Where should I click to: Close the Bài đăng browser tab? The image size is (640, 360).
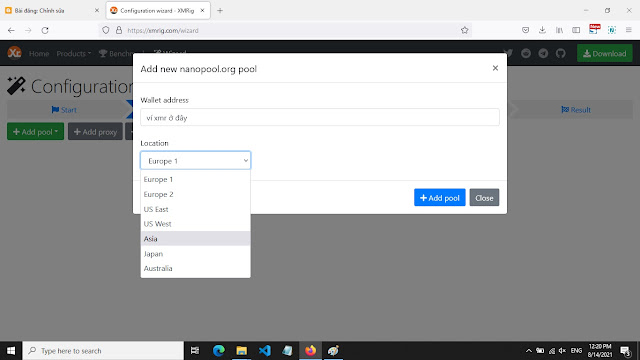tap(97, 11)
